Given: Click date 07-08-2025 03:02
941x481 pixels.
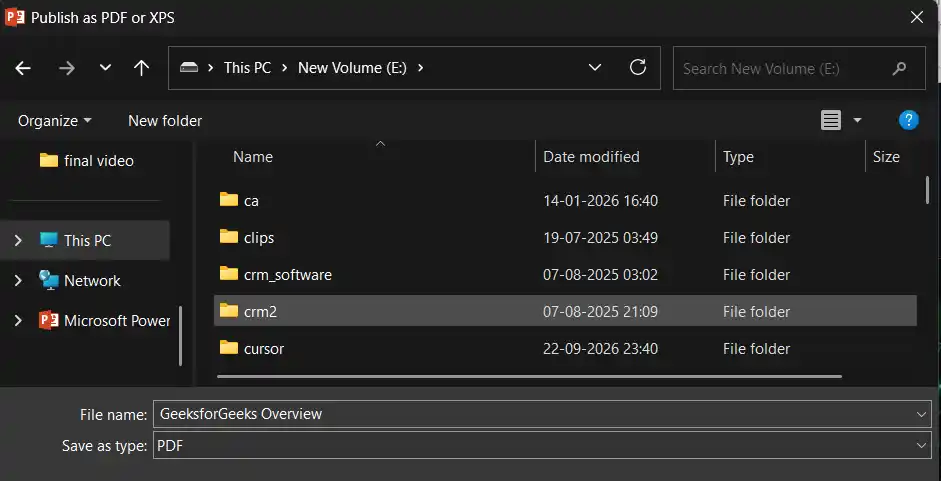Looking at the screenshot, I should [600, 275].
